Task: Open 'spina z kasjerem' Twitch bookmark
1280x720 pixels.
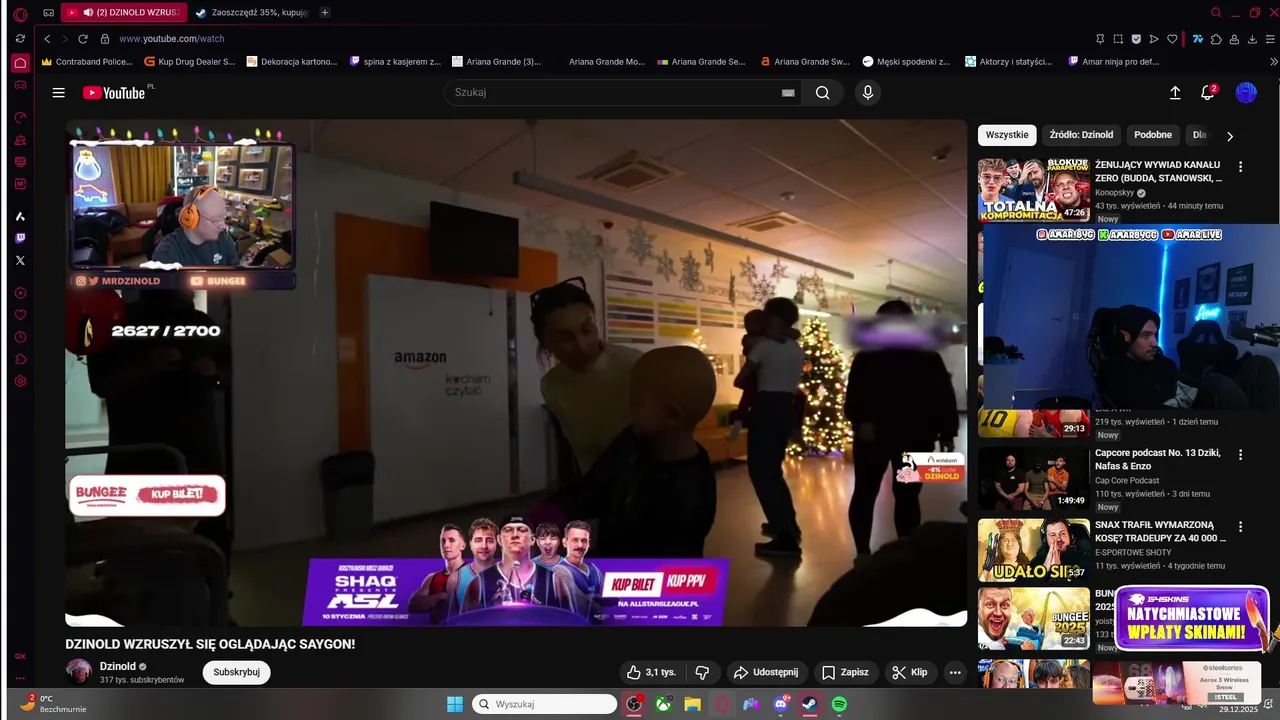Action: pos(395,61)
